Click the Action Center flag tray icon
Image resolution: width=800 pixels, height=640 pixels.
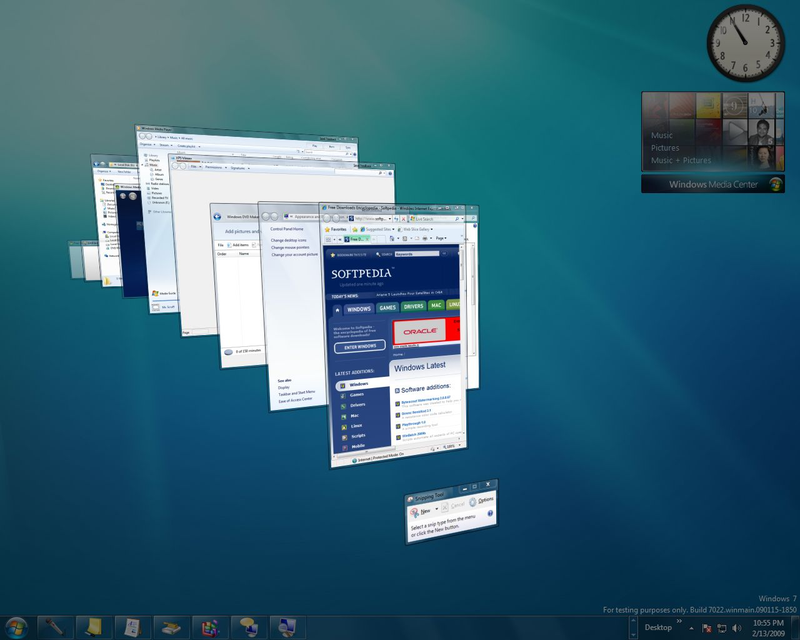tap(707, 628)
